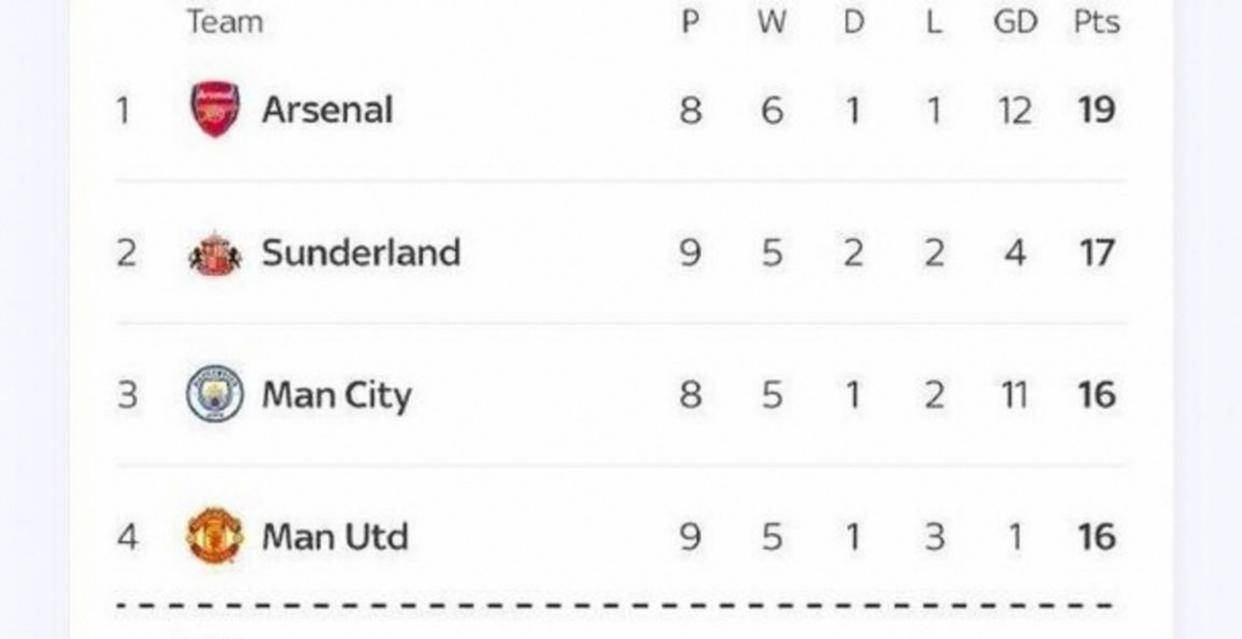Click the P (played) column header
Image resolution: width=1242 pixels, height=639 pixels.
click(x=690, y=22)
